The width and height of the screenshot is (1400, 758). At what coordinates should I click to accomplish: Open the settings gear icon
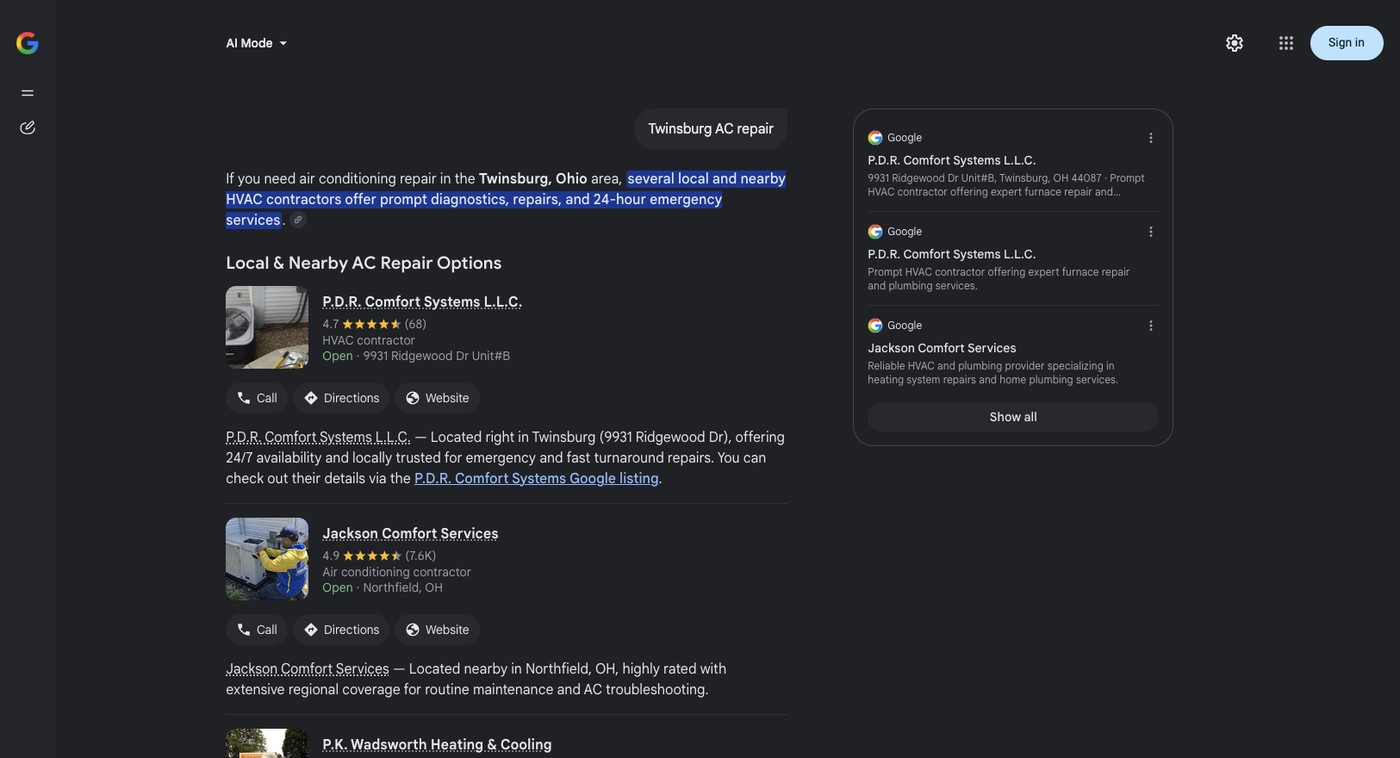pyautogui.click(x=1234, y=43)
